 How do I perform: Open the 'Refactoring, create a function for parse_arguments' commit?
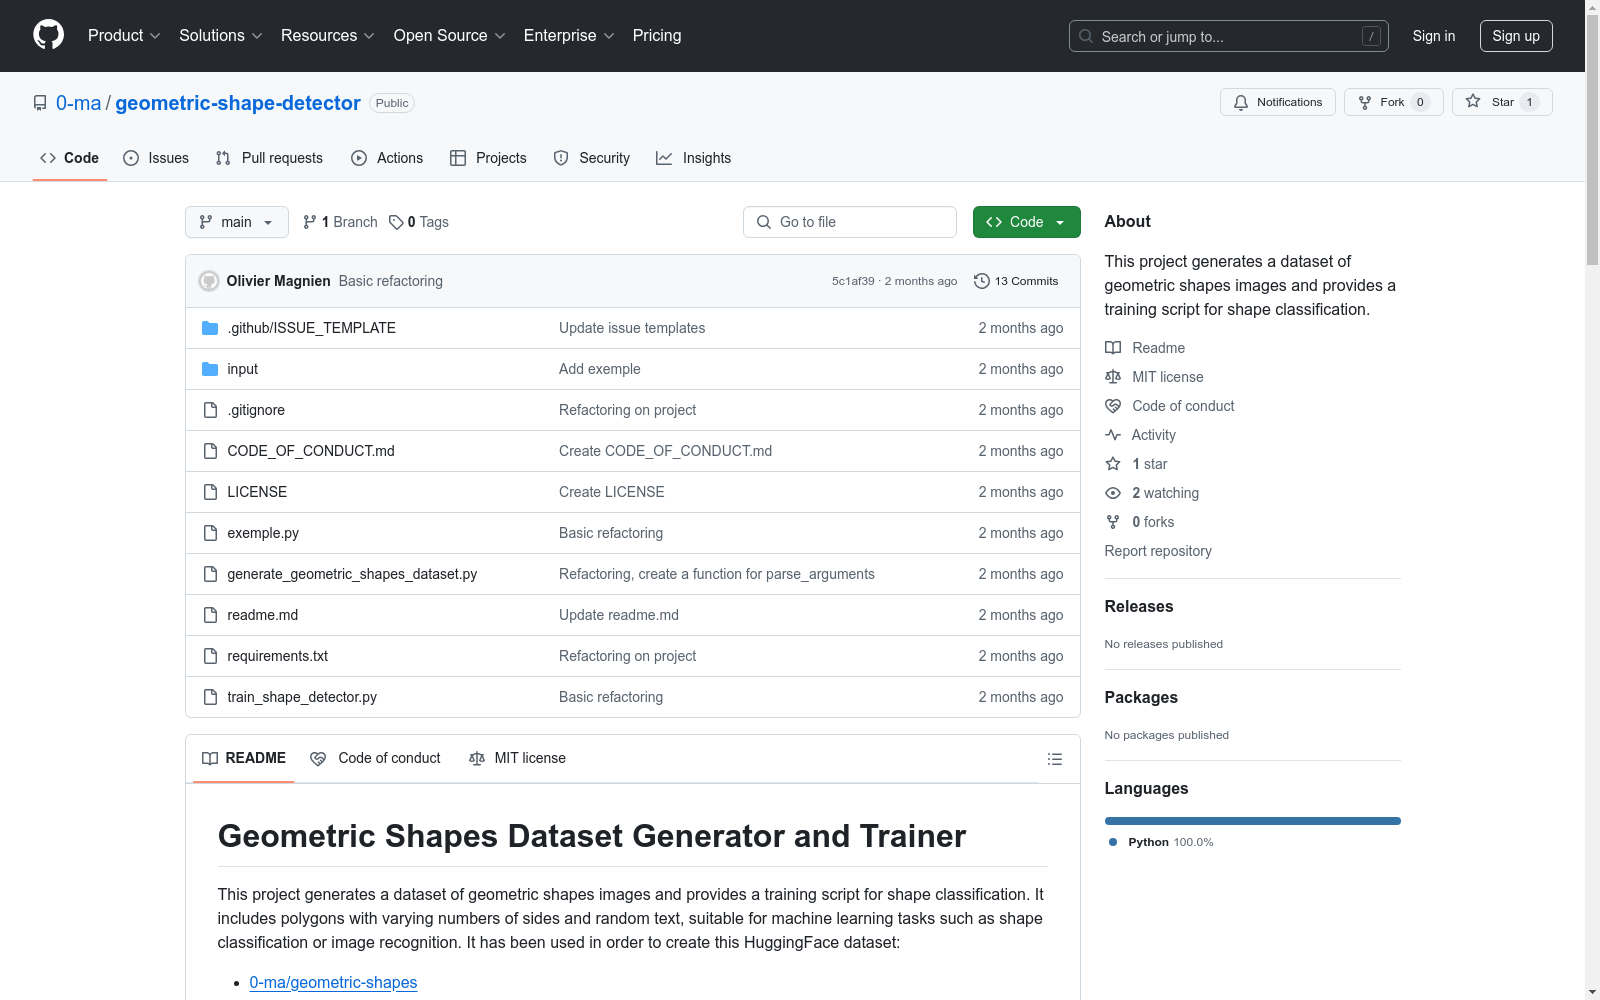[717, 574]
